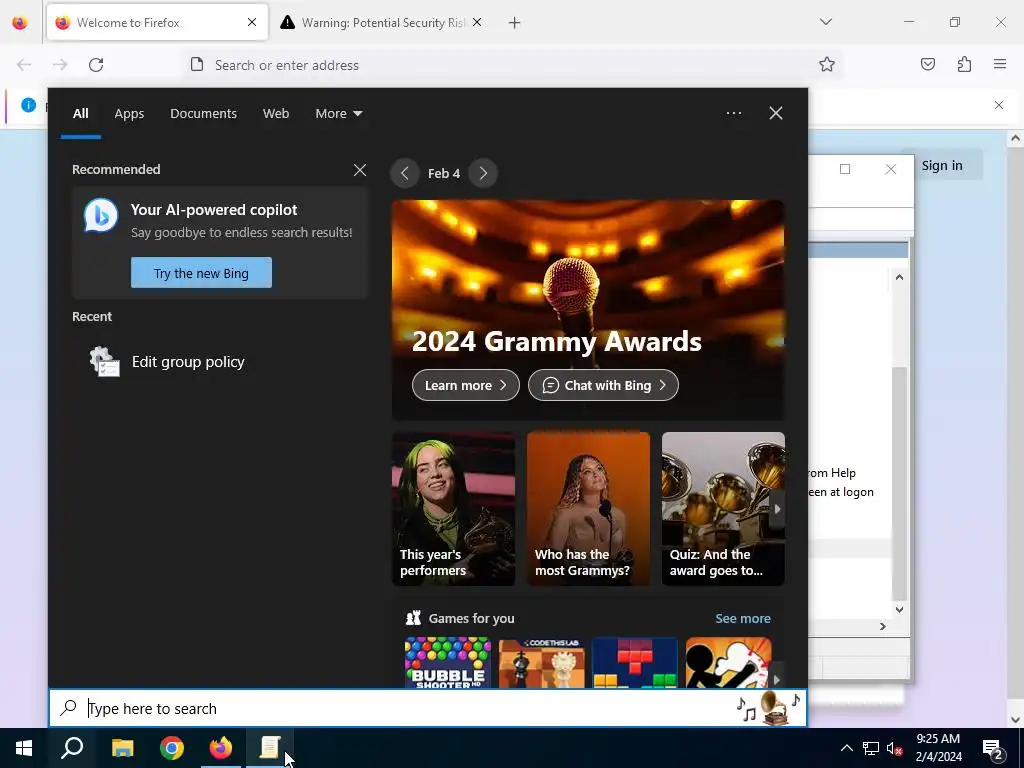Go to previous day before Feb 4

(x=405, y=173)
